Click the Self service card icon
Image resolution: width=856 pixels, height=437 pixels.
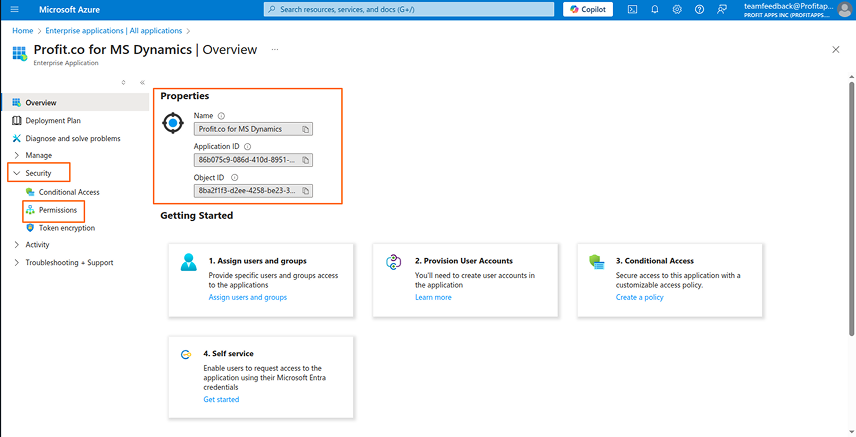(x=186, y=355)
